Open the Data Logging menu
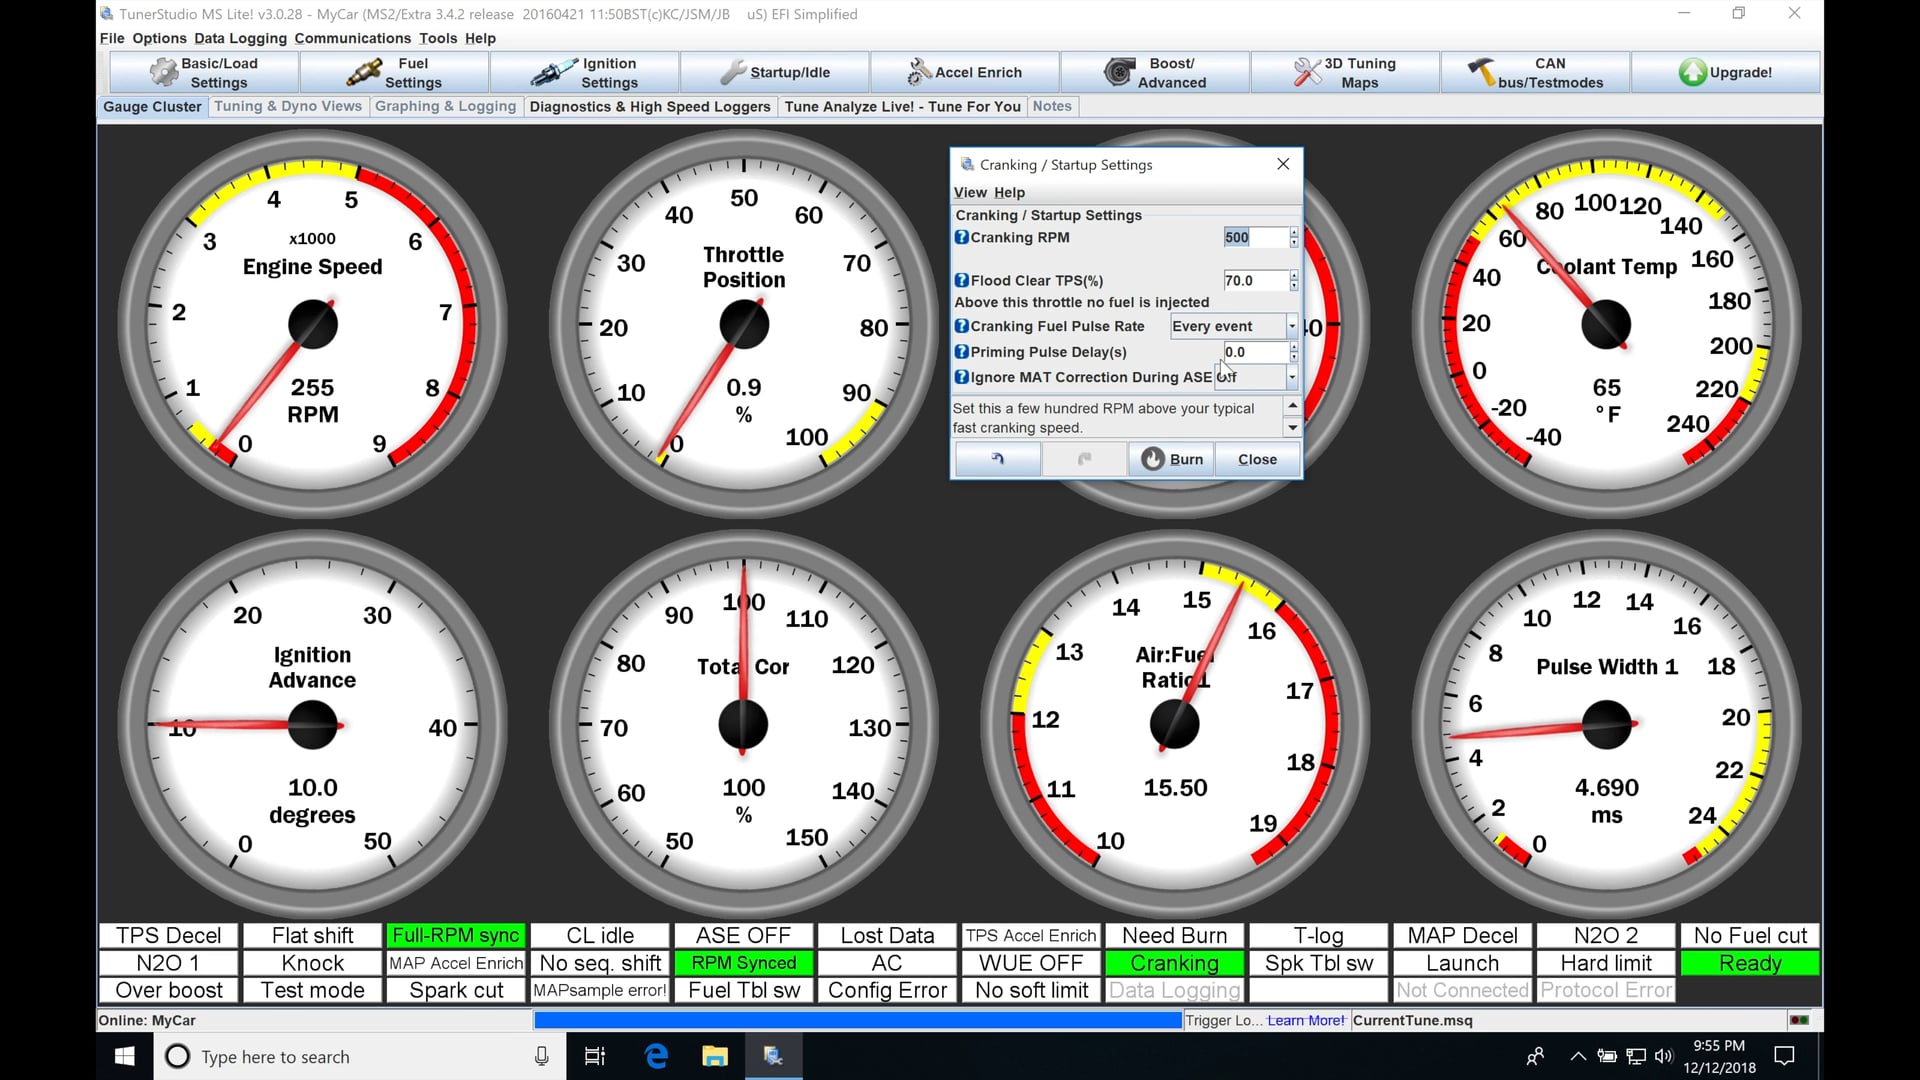1920x1080 pixels. point(240,38)
